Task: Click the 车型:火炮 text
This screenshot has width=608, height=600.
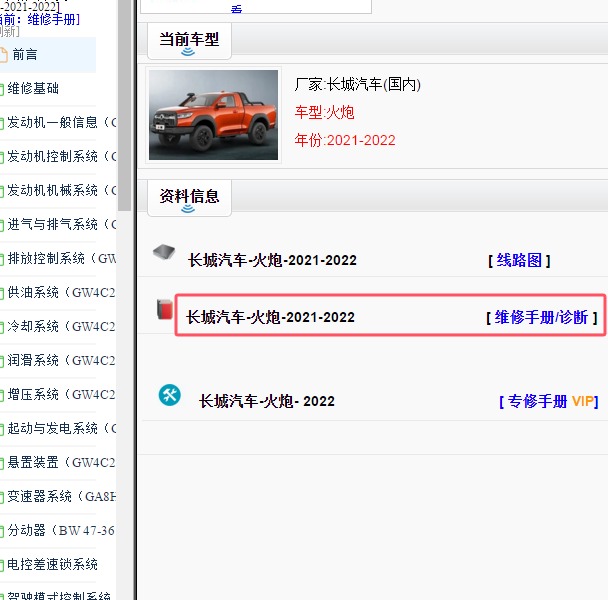Action: pyautogui.click(x=324, y=112)
